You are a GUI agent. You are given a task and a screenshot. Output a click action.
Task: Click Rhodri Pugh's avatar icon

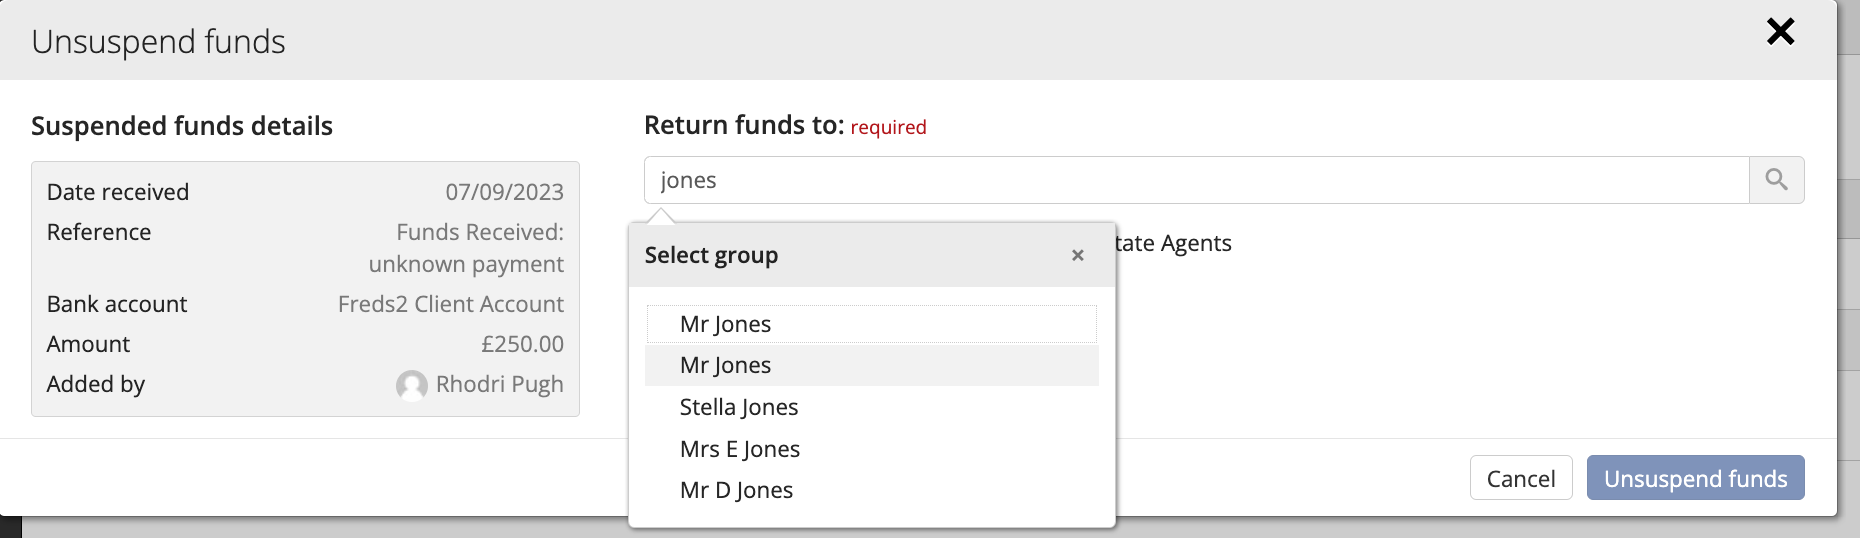click(x=411, y=385)
